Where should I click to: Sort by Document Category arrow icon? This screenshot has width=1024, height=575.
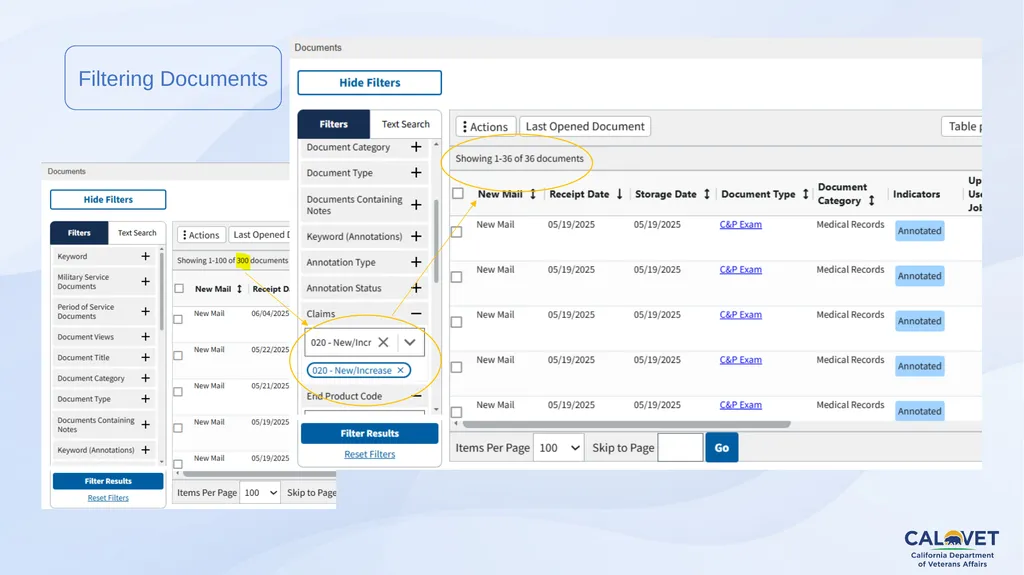click(871, 201)
